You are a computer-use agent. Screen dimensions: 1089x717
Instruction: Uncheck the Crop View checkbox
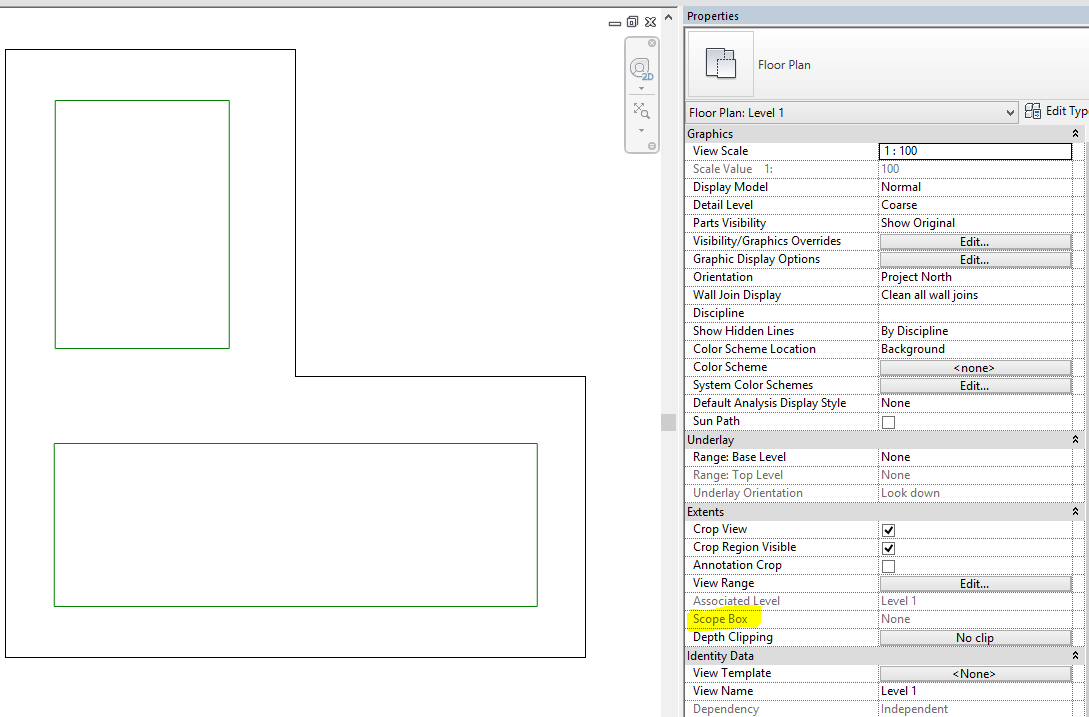click(888, 529)
